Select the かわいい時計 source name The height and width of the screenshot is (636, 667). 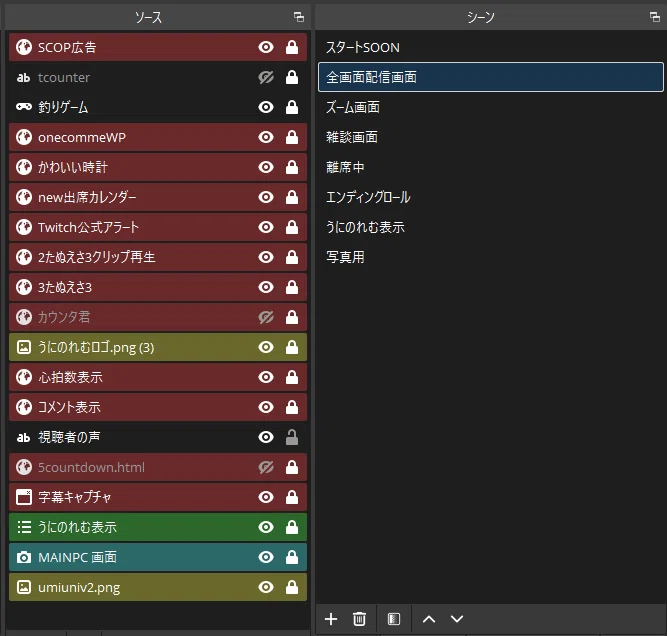point(73,167)
